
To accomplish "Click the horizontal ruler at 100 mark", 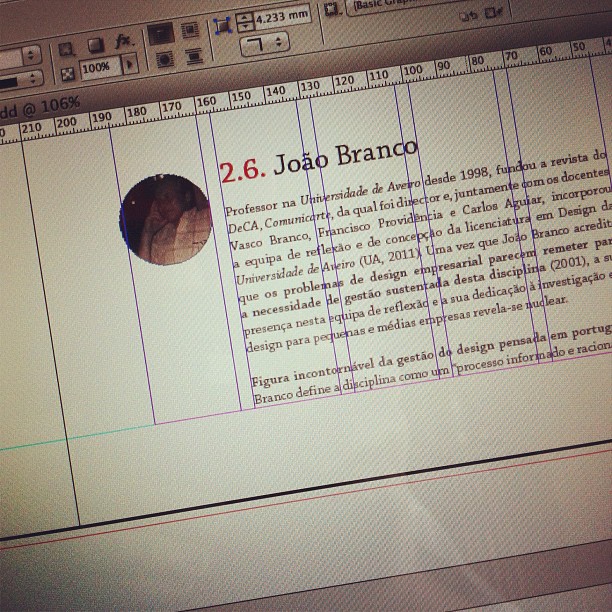I will pyautogui.click(x=411, y=71).
